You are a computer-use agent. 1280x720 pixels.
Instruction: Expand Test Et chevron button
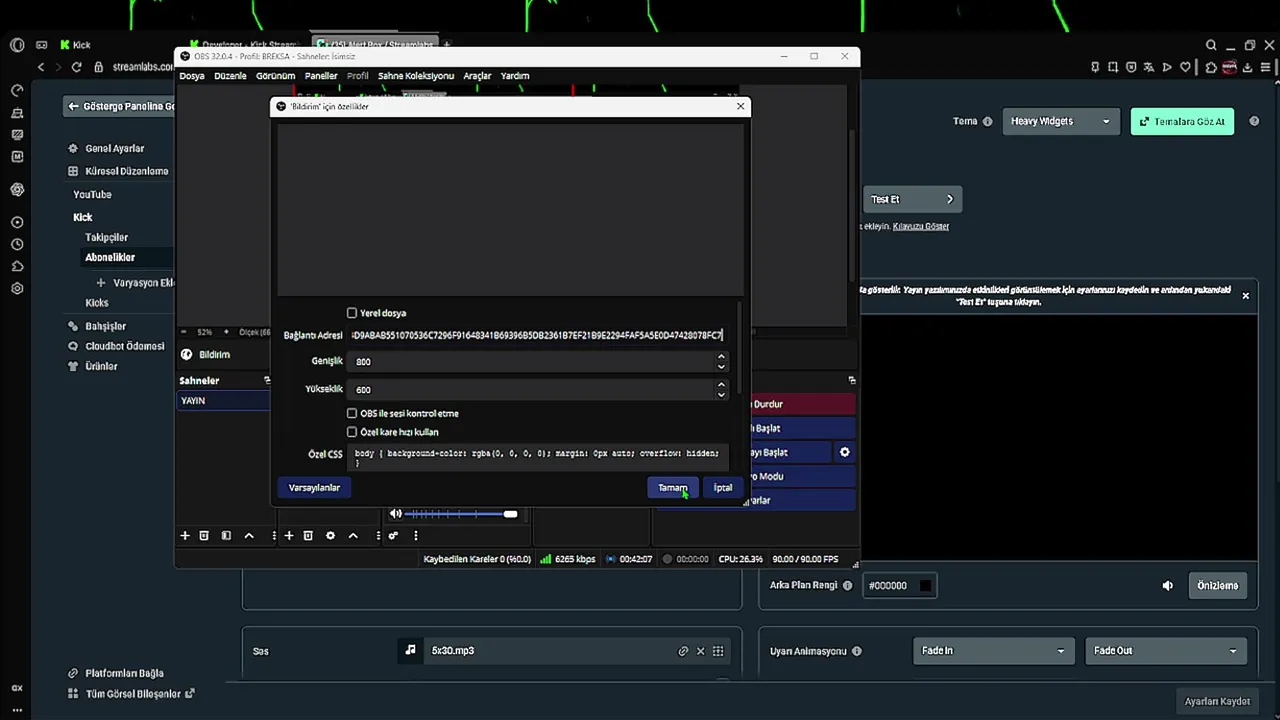(x=949, y=199)
